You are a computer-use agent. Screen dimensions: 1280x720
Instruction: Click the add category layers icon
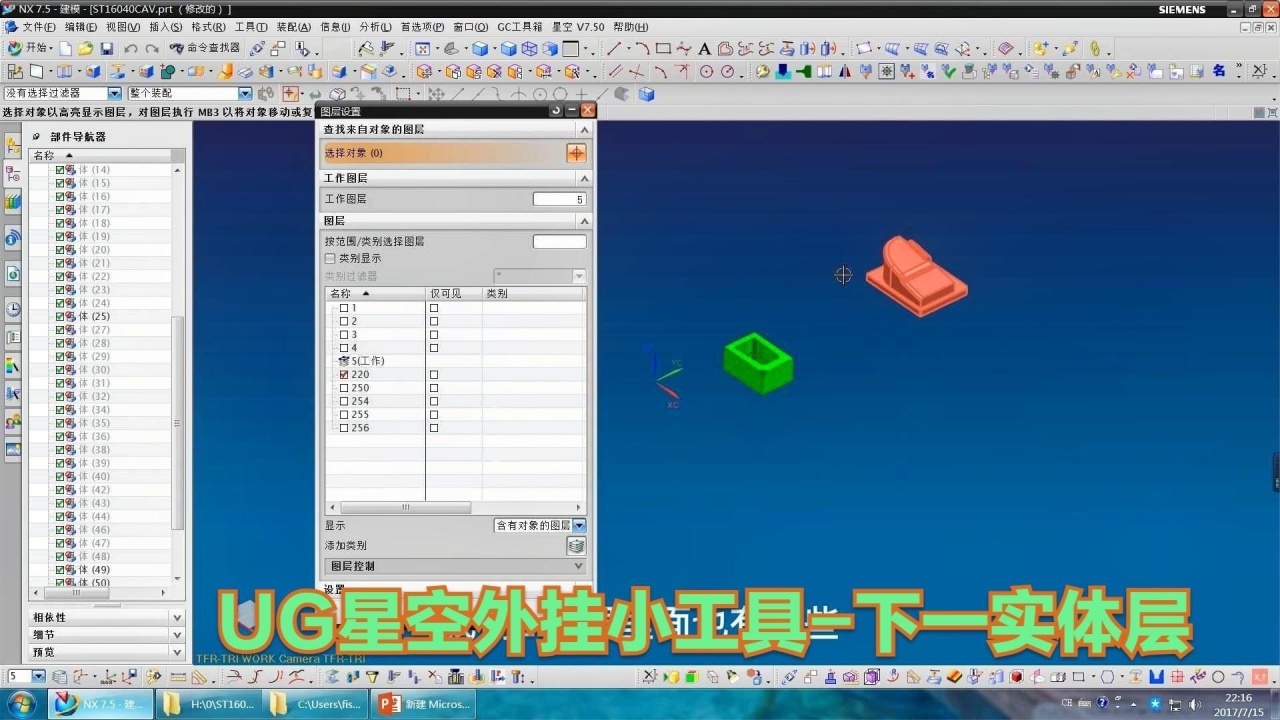(576, 545)
